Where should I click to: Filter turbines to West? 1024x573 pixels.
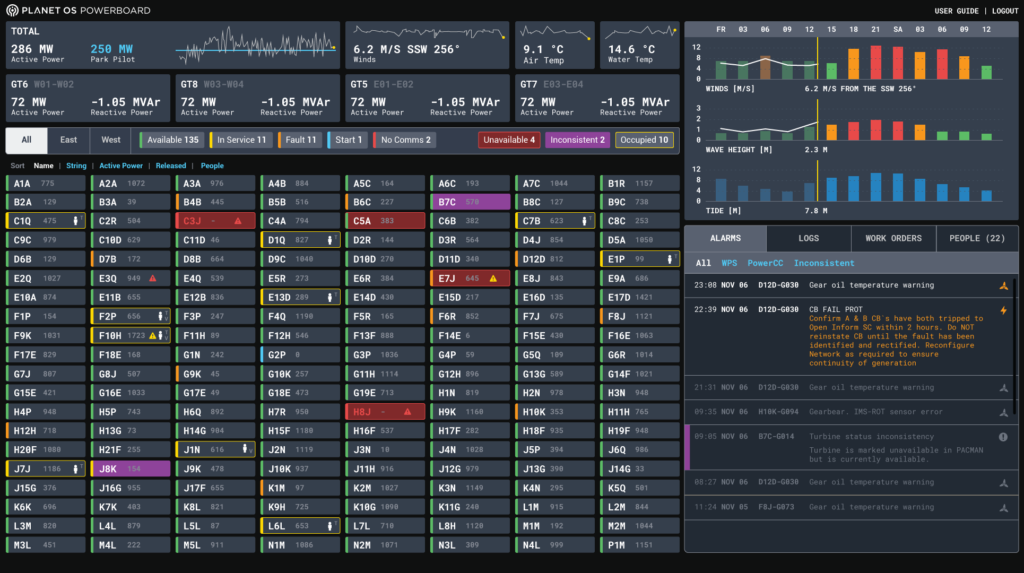pyautogui.click(x=111, y=140)
